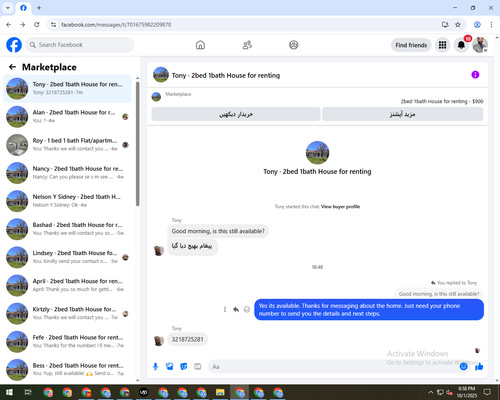This screenshot has width=500, height=400.
Task: Open April conversation in list
Action: coord(67,285)
